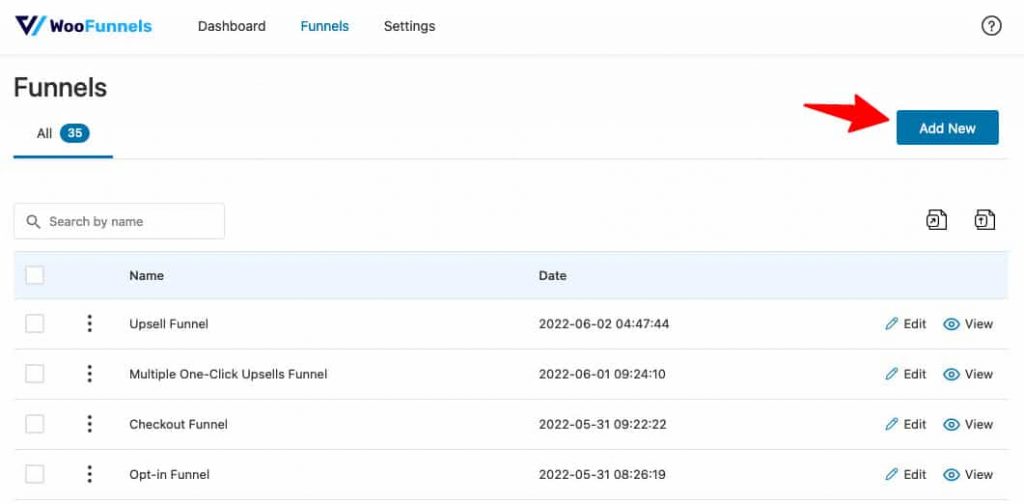
Task: Click date 2022-05-31 09:22:22
Action: (x=603, y=424)
